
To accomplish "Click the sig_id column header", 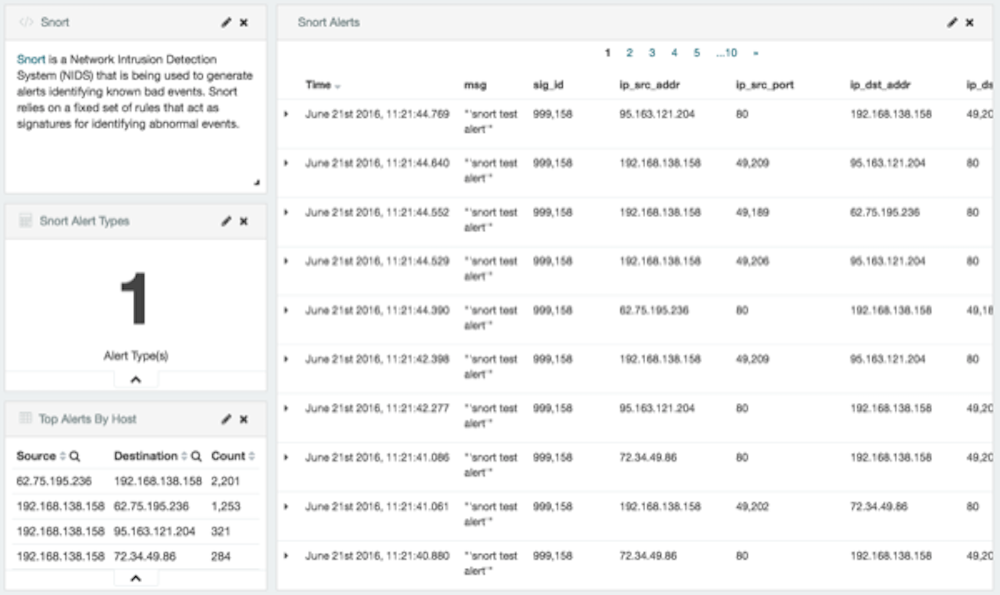I will pos(548,85).
